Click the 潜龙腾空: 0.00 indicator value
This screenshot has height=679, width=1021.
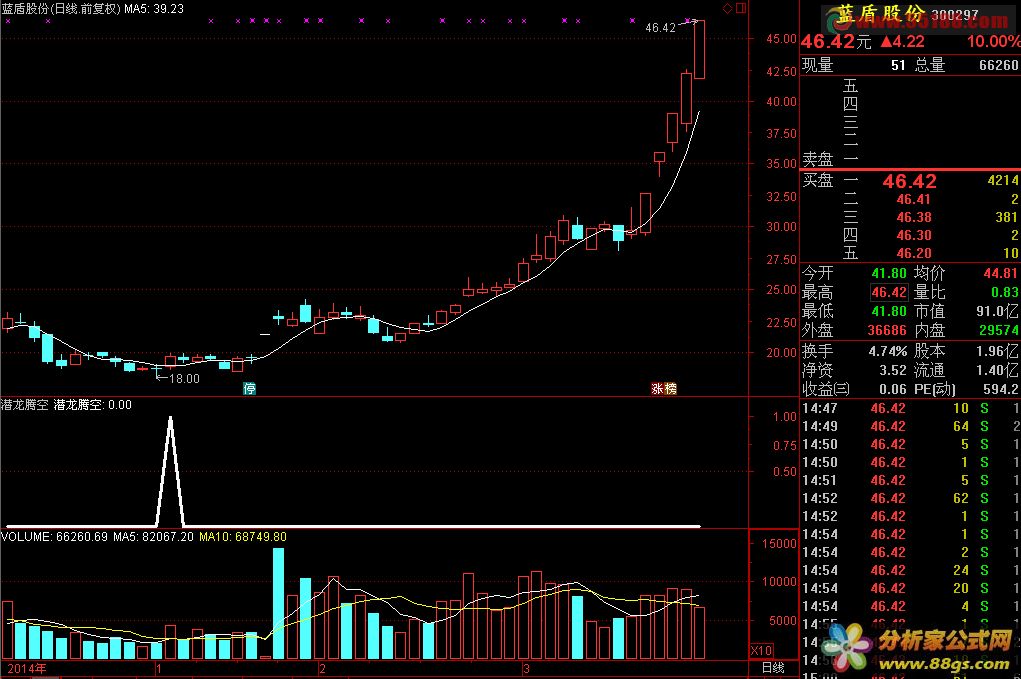pos(92,405)
